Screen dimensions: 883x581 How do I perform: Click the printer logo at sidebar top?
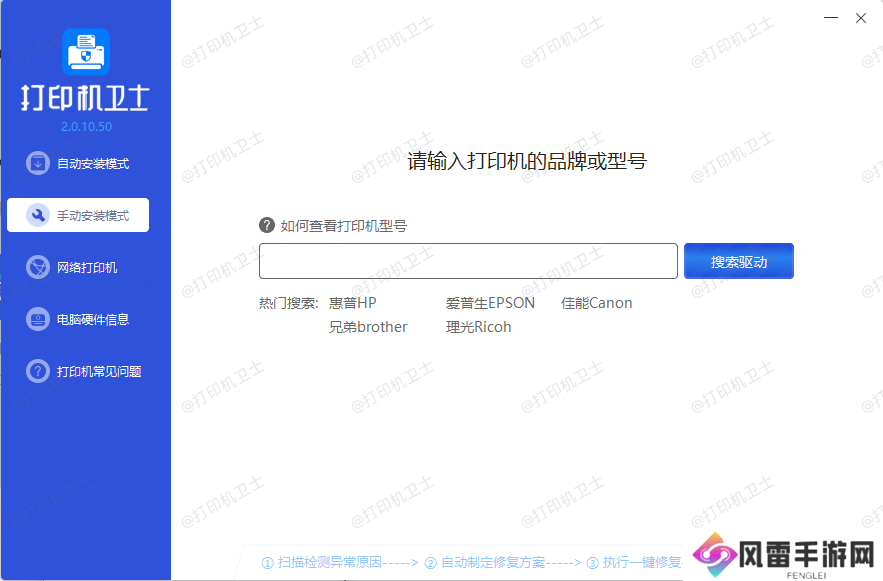(x=87, y=52)
